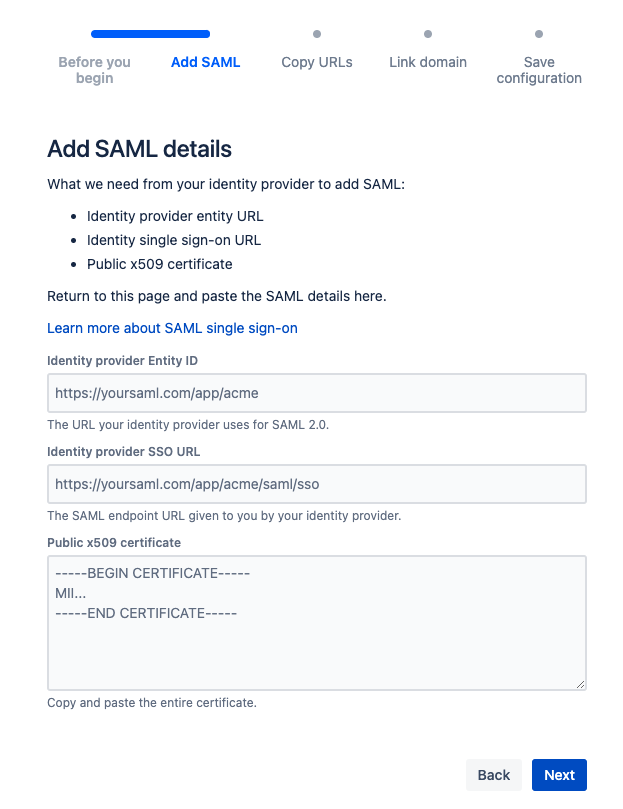The image size is (623, 809).
Task: Click the Save configuration step dot
Action: [539, 34]
